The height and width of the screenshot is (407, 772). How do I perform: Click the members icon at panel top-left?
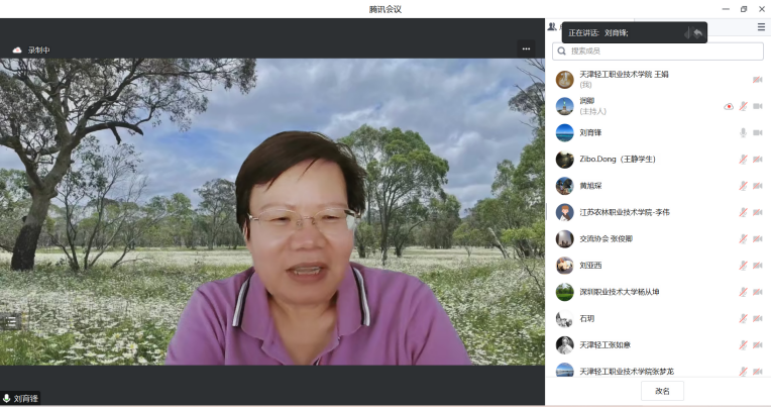pos(552,27)
